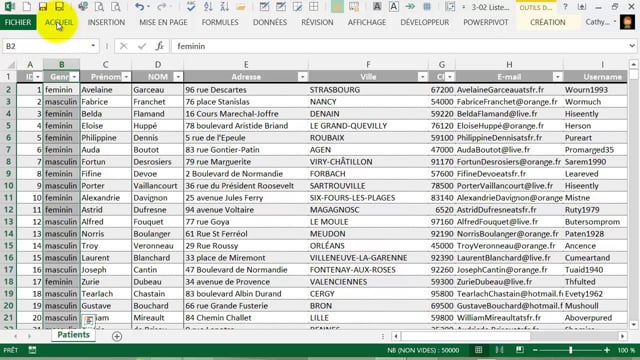
Task: Click the zoom slider handle
Action: 571,350
